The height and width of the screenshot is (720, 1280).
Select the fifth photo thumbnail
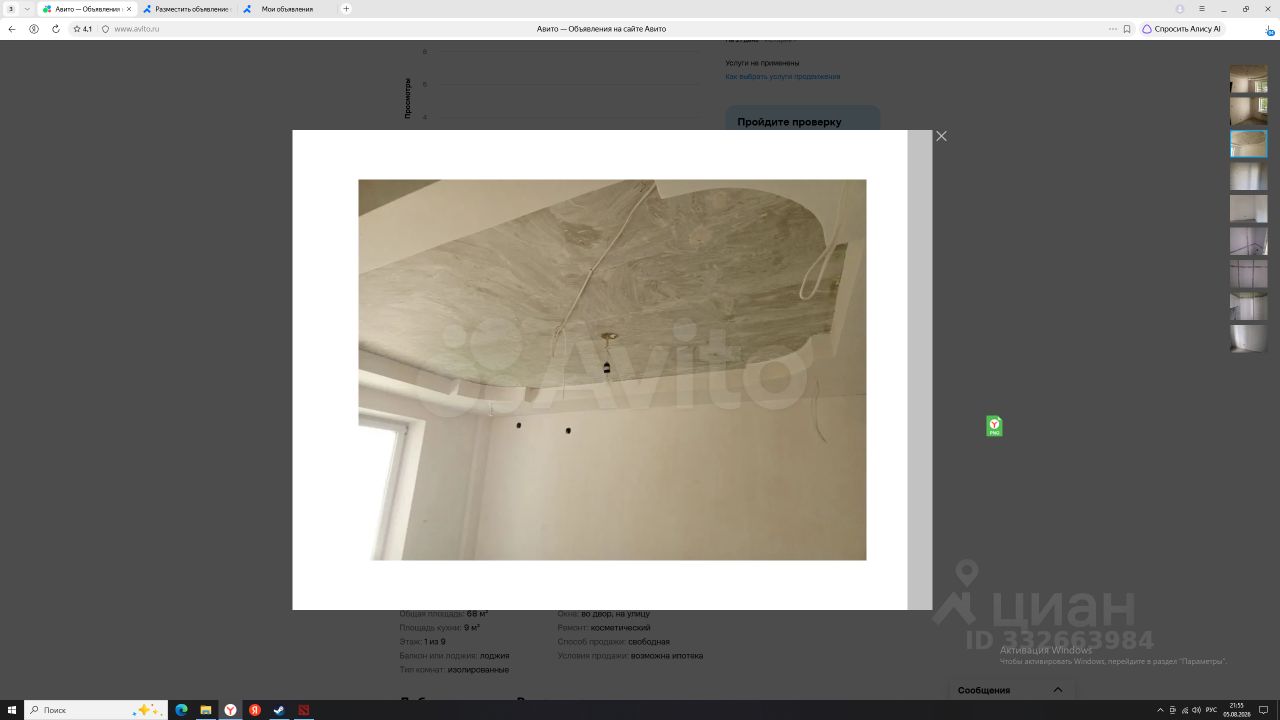coord(1248,208)
